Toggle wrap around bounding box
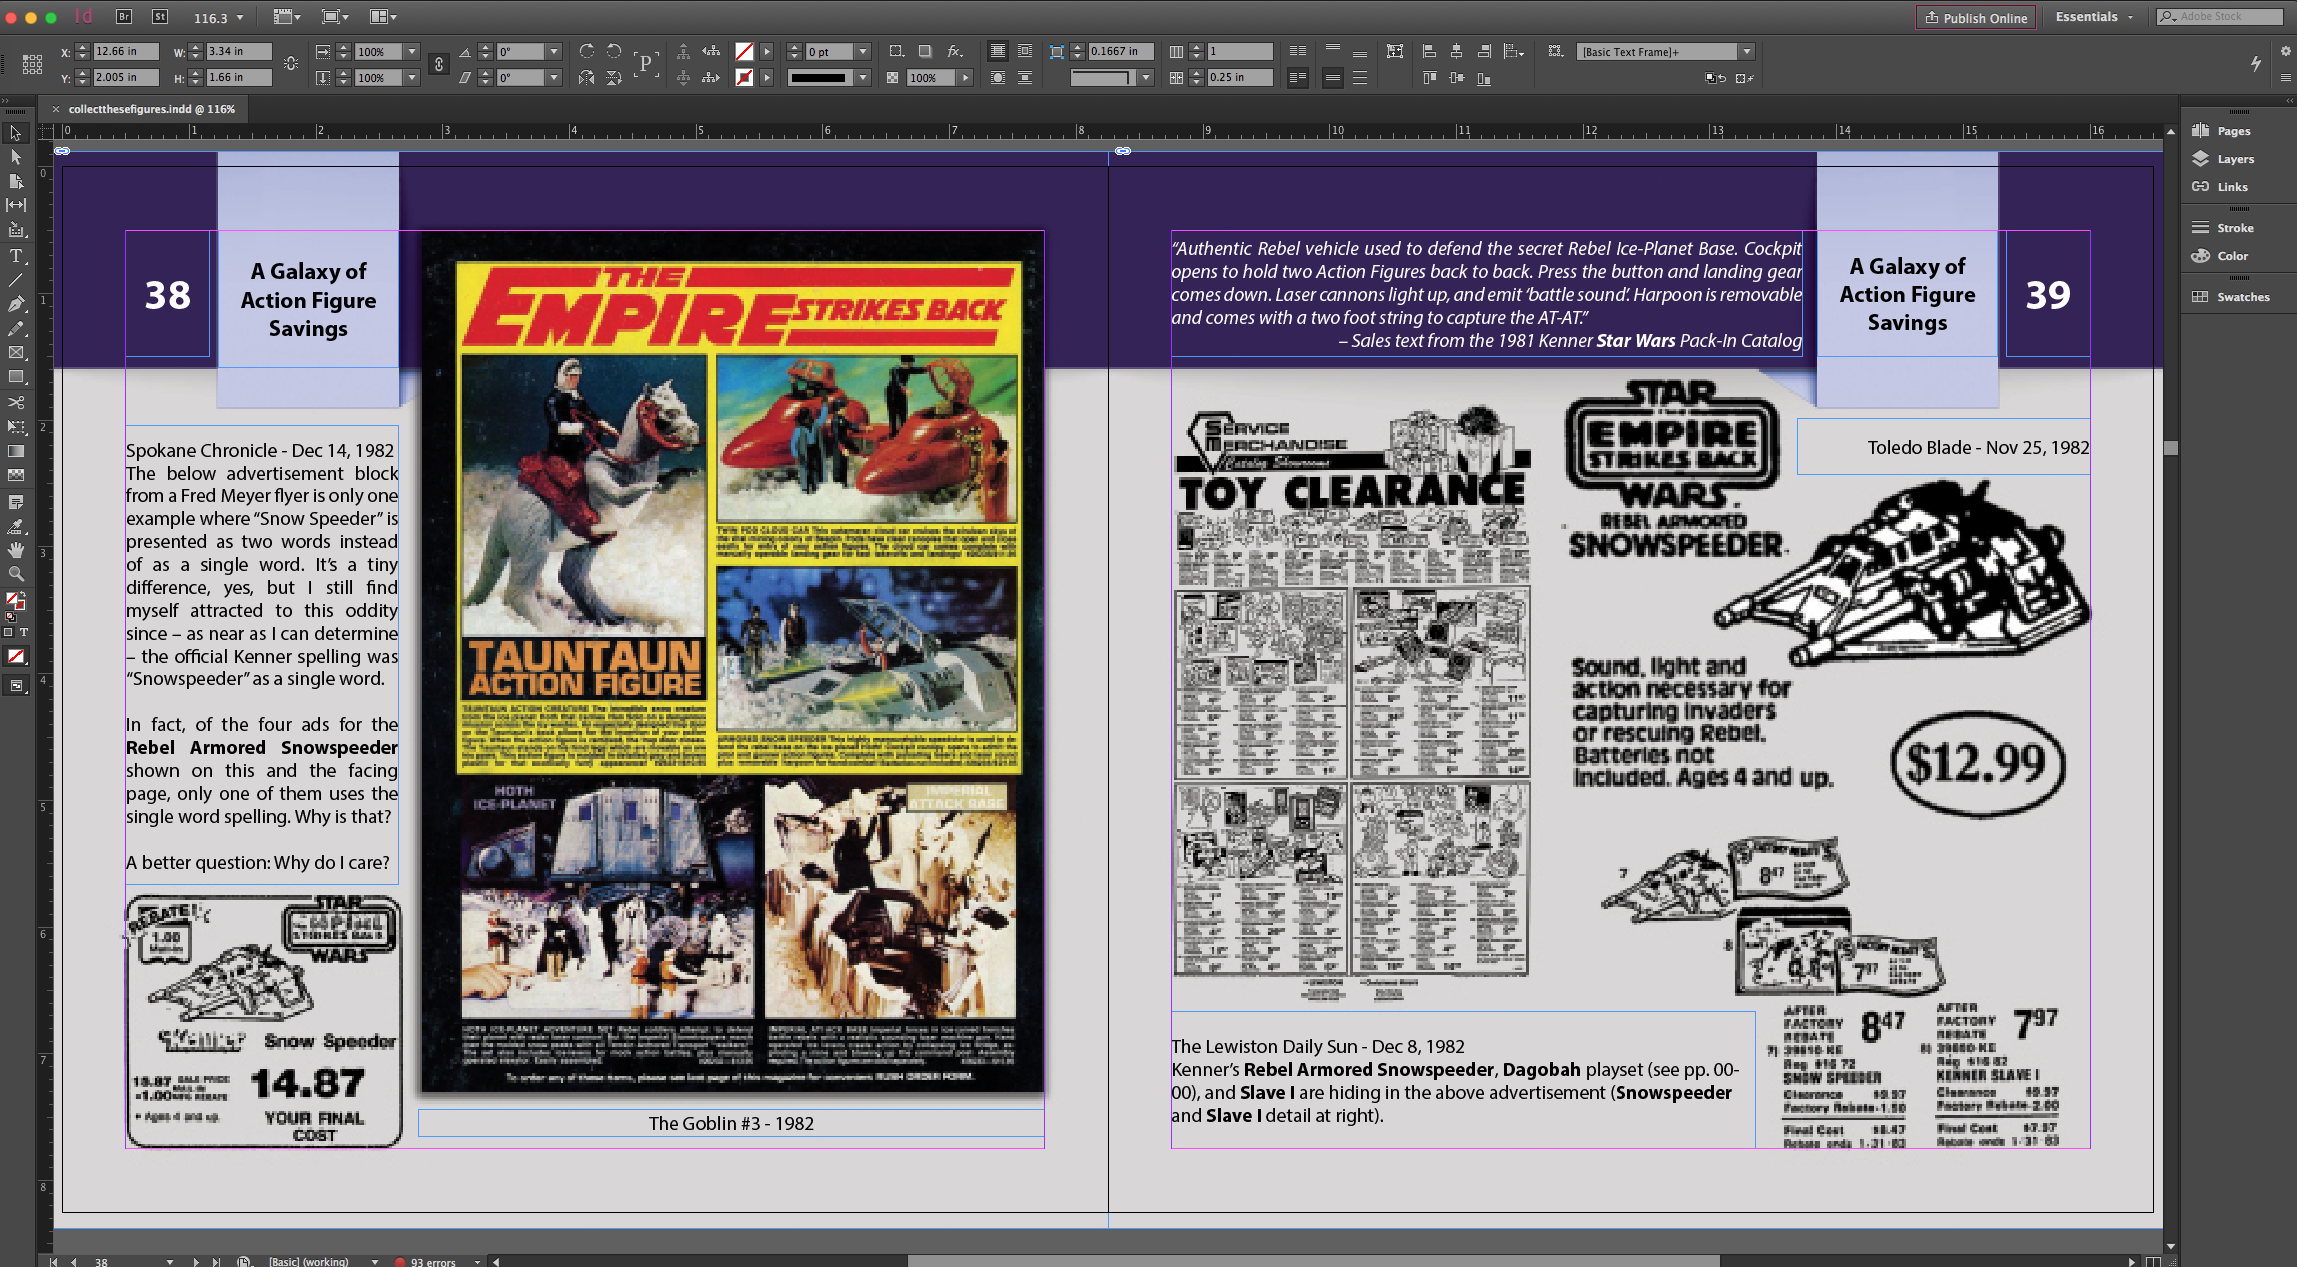The height and width of the screenshot is (1267, 2297). click(x=1025, y=51)
